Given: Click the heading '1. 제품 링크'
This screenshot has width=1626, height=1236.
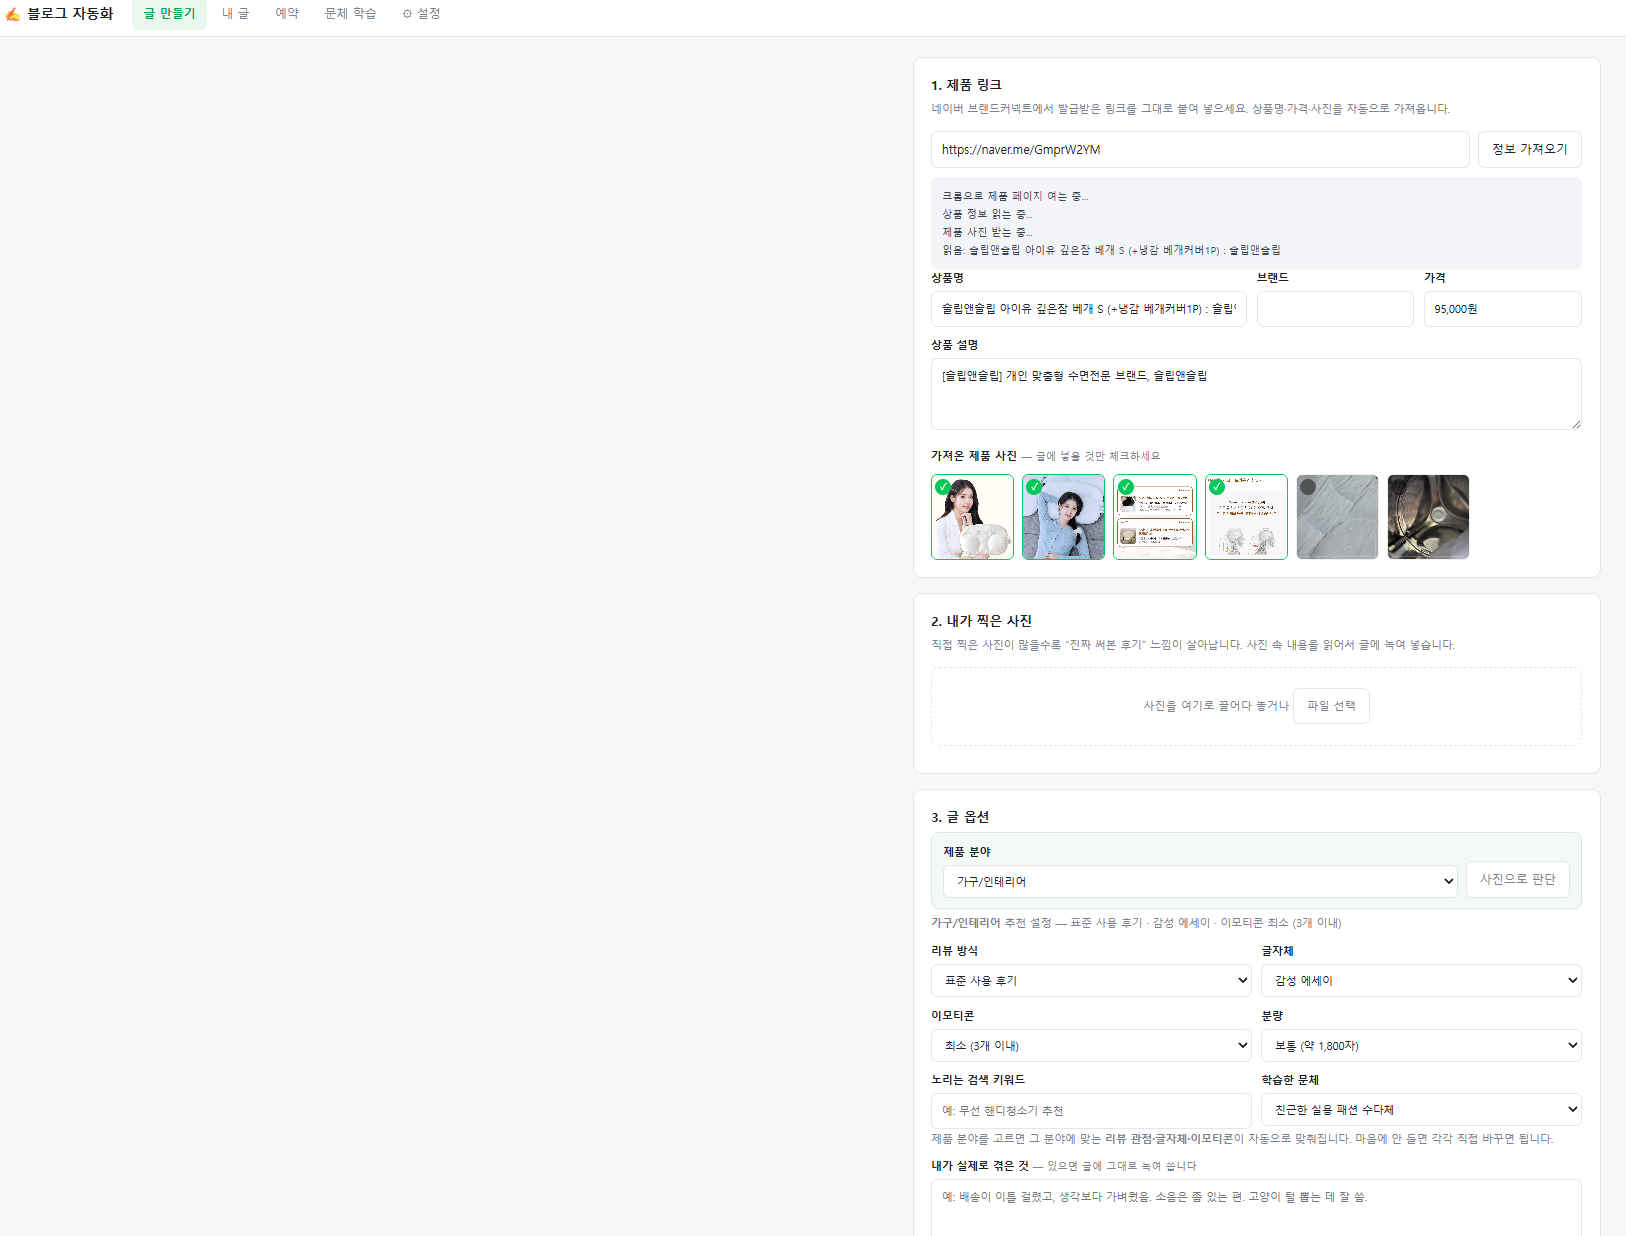Looking at the screenshot, I should (x=966, y=85).
